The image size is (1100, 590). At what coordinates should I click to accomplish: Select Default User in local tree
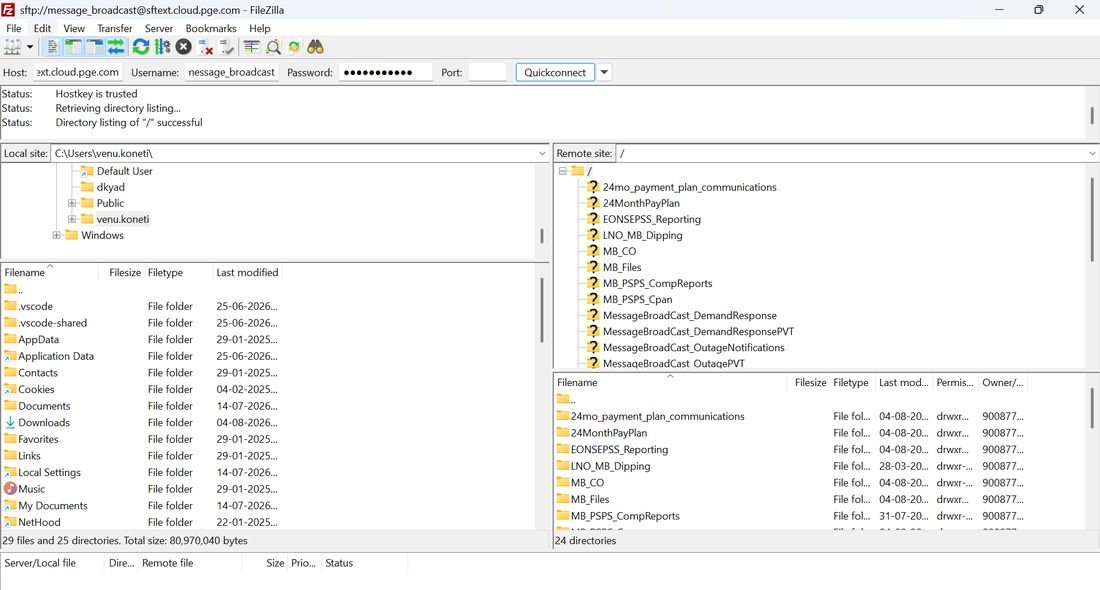124,171
